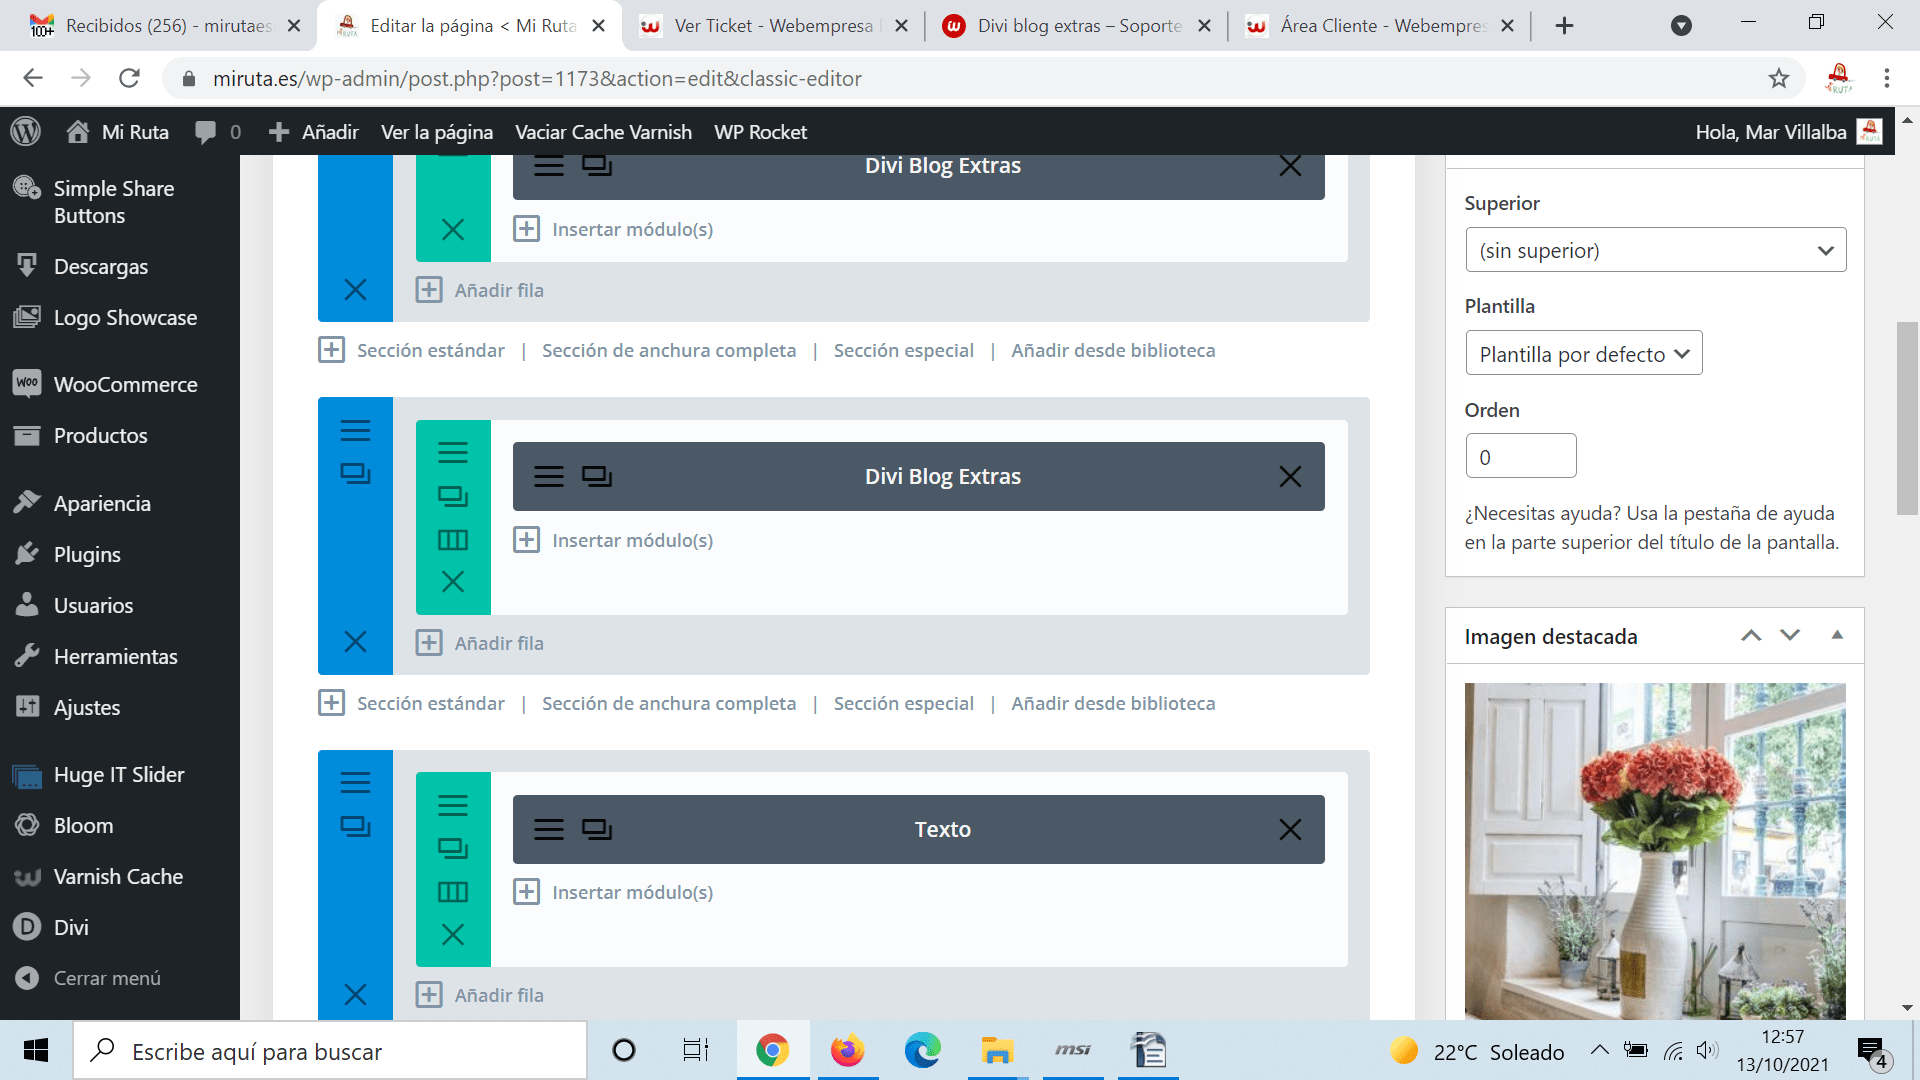
Task: Open Huge IT Slider menu
Action: point(120,775)
